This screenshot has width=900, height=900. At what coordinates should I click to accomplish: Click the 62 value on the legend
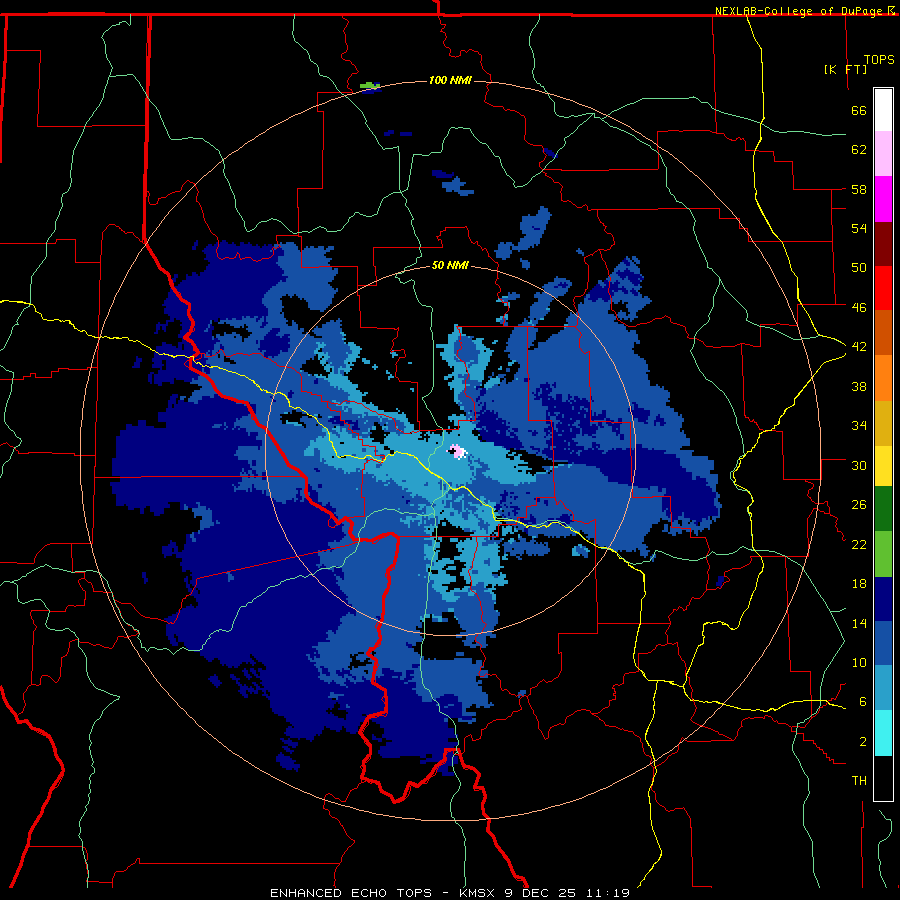point(859,150)
